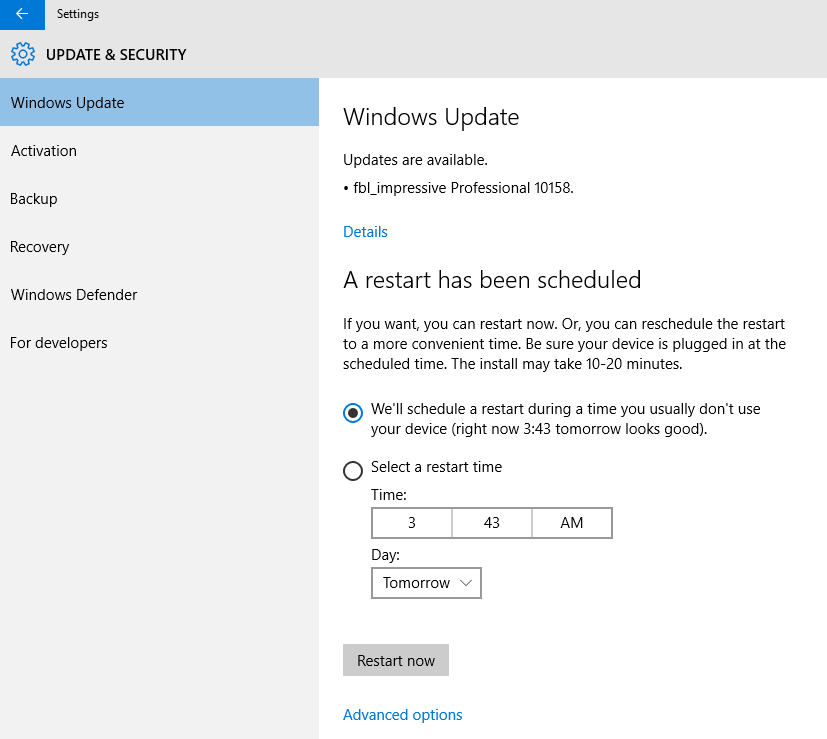Click the 'Updates are available.' status text

coord(415,160)
